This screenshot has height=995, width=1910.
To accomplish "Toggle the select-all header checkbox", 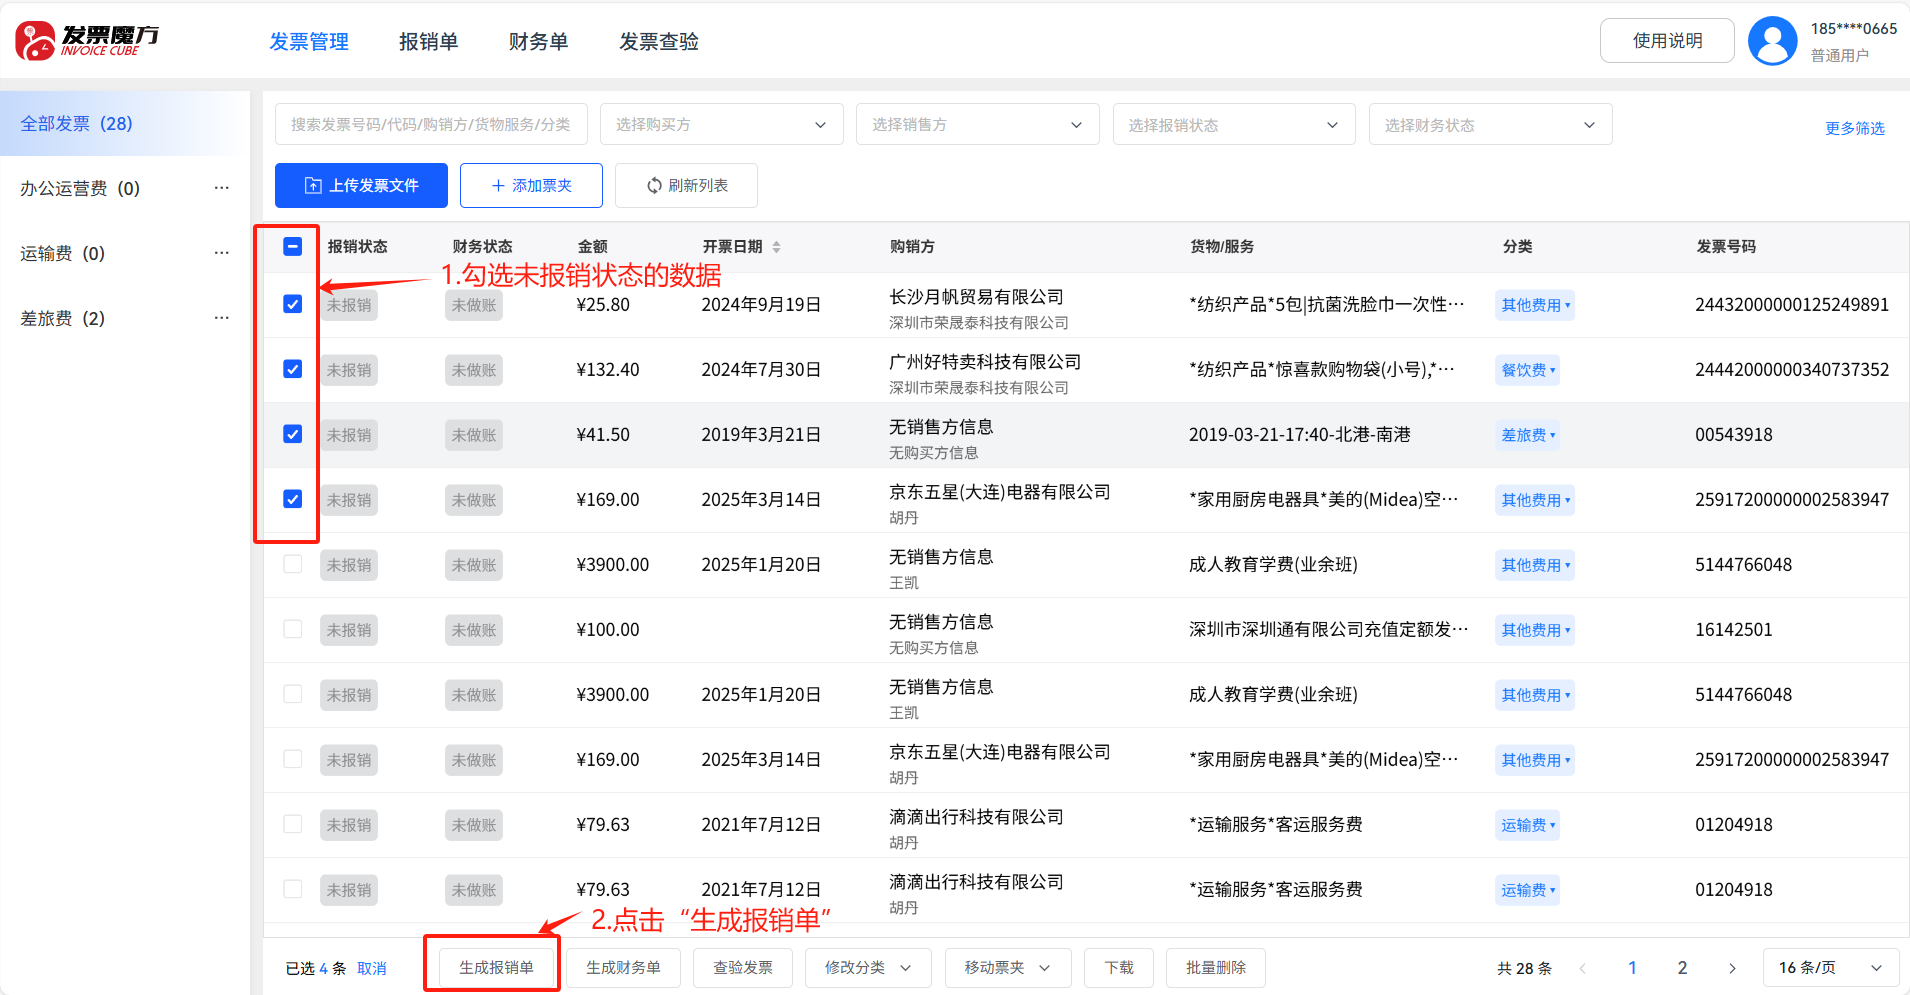I will point(293,247).
